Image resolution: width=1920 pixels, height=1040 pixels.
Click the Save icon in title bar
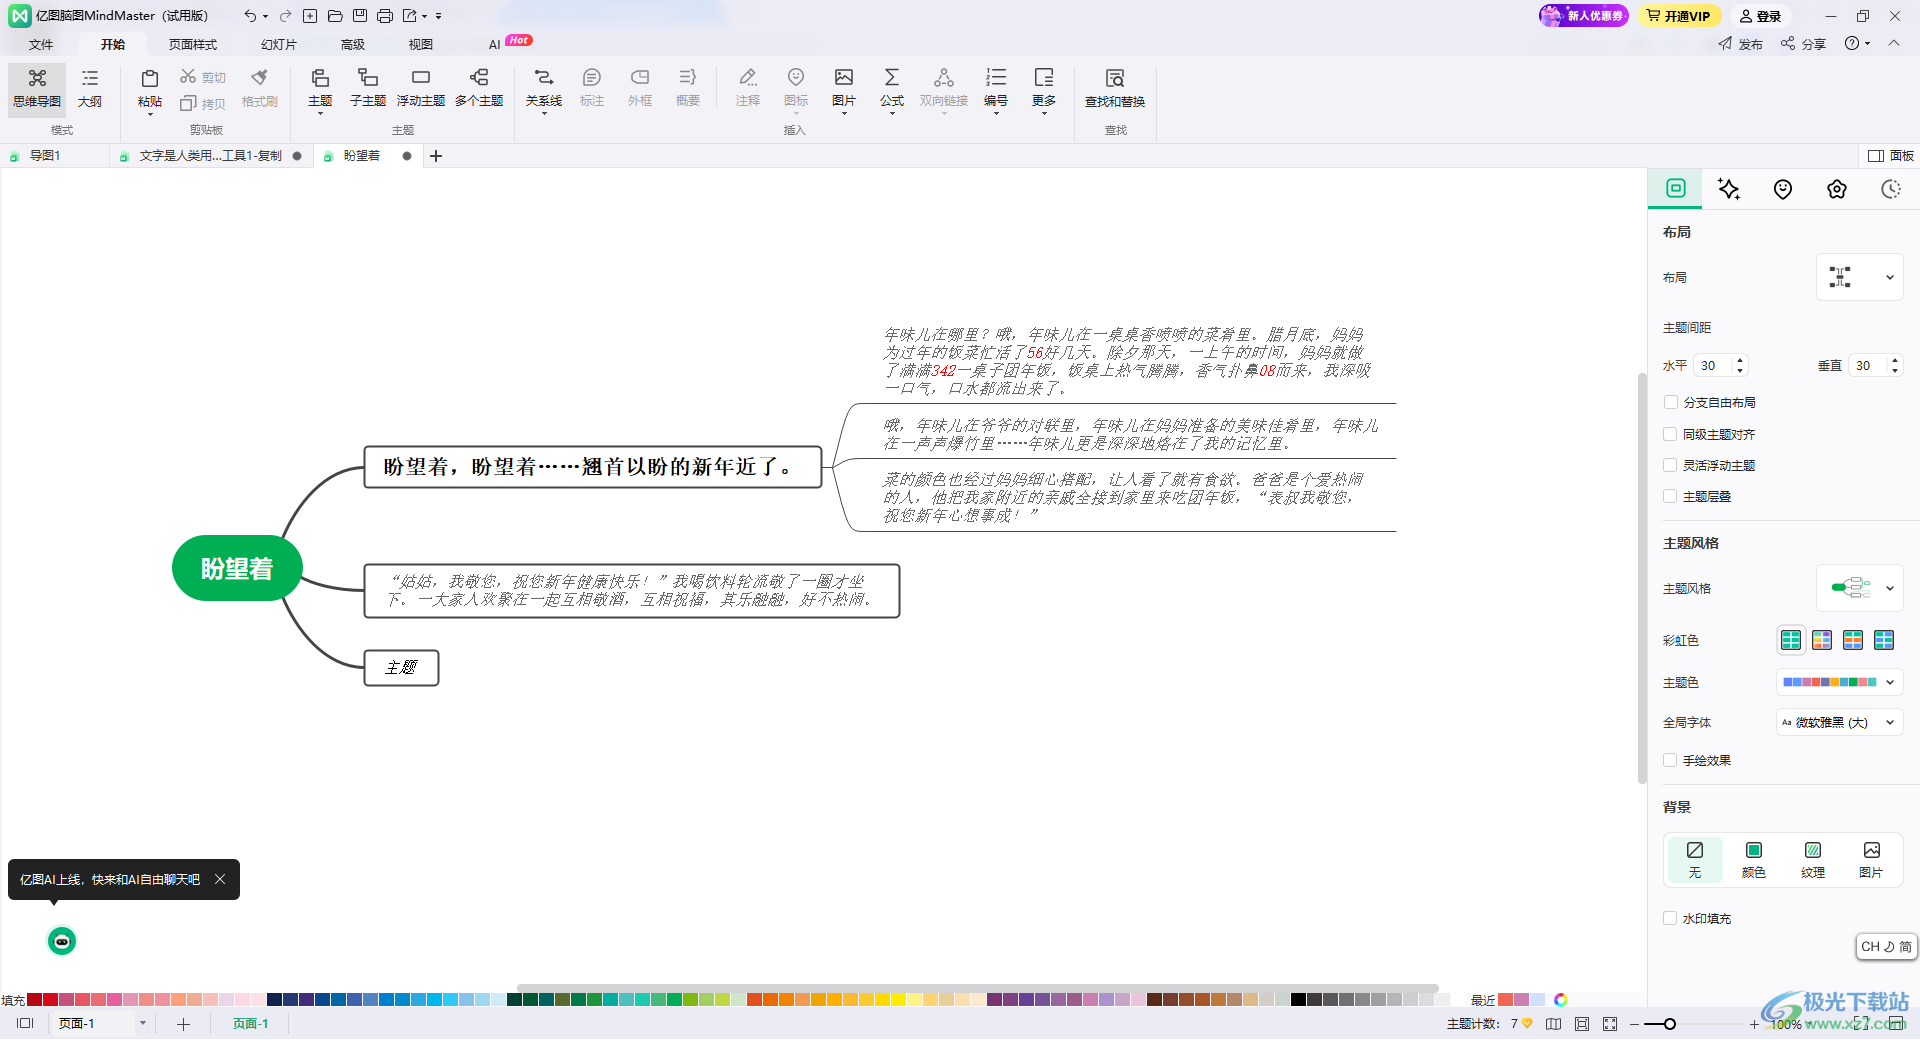(x=360, y=16)
